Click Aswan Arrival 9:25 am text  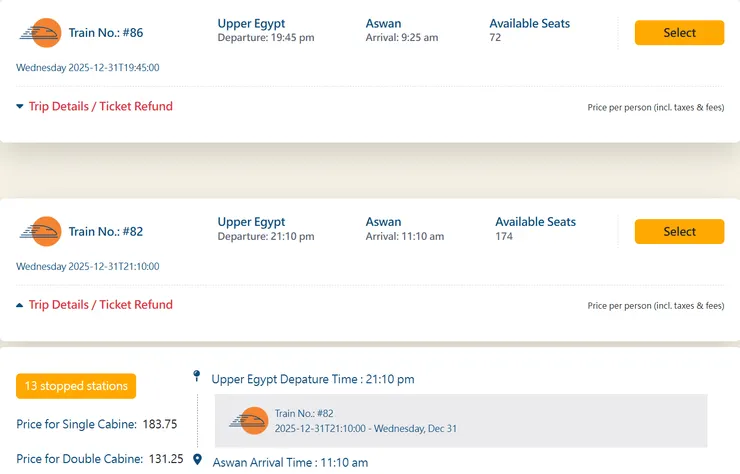[402, 30]
